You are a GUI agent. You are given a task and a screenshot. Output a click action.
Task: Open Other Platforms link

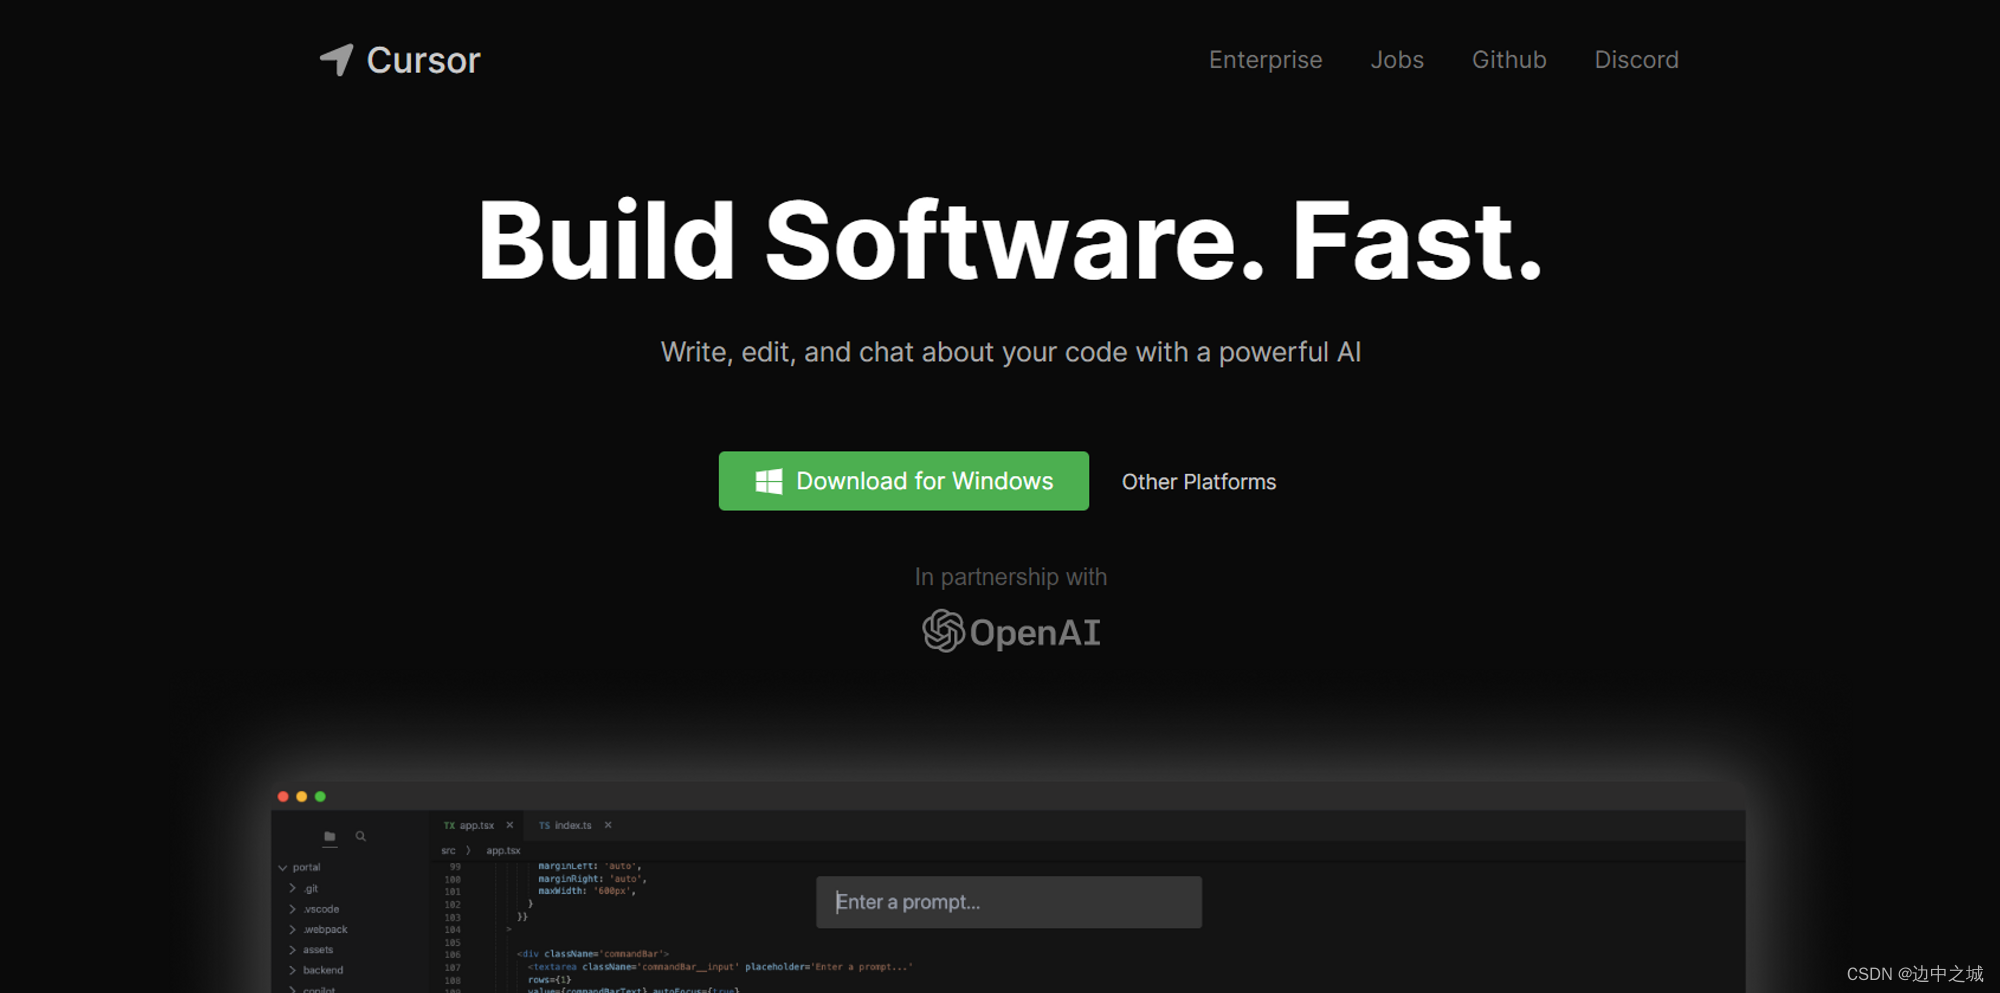1199,482
